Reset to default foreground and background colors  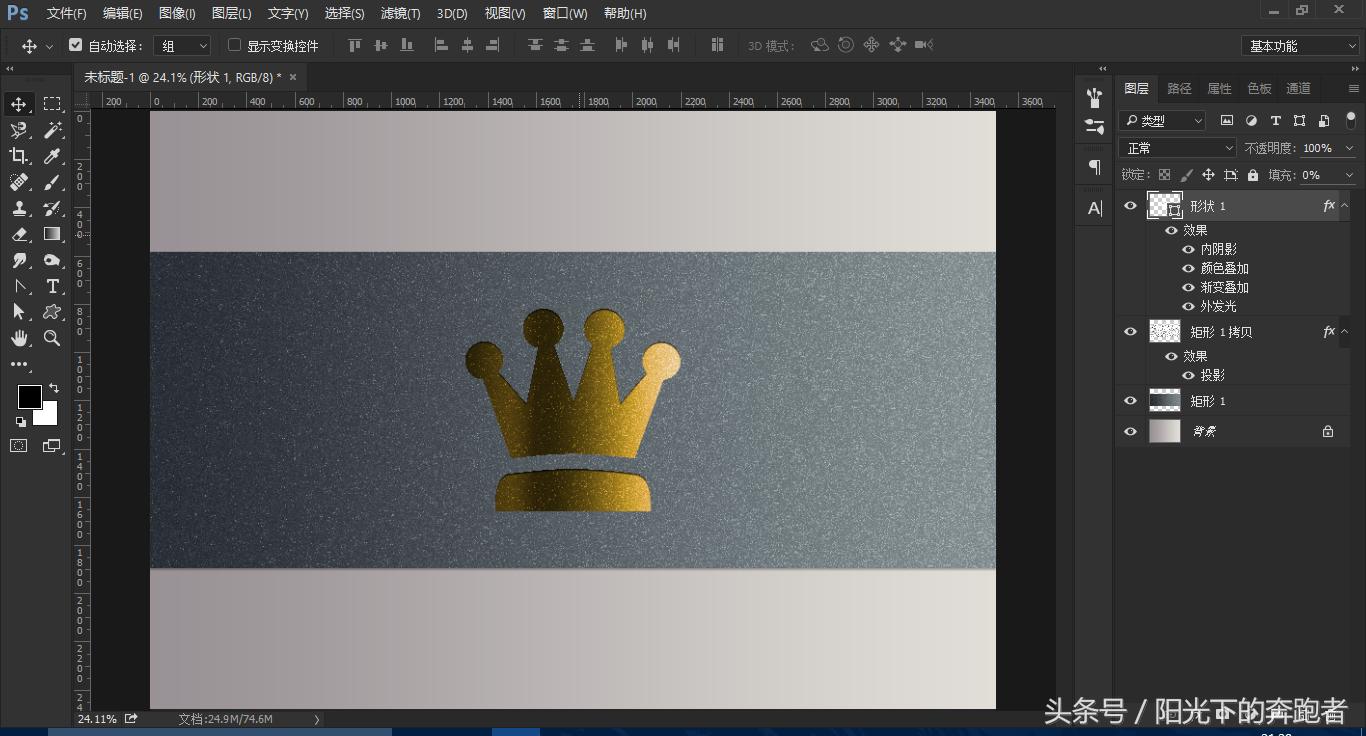pos(20,422)
